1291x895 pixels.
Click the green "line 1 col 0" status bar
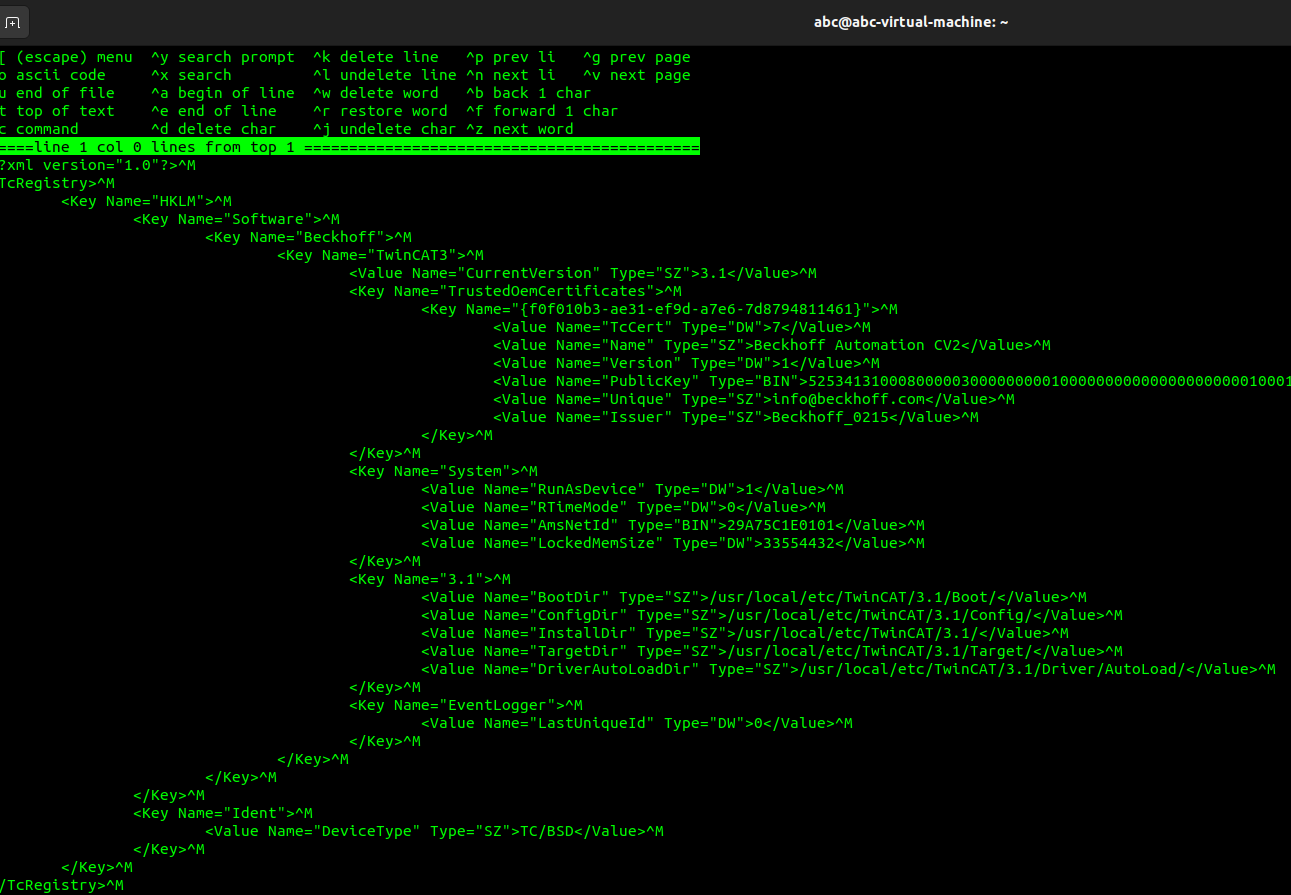tap(350, 147)
